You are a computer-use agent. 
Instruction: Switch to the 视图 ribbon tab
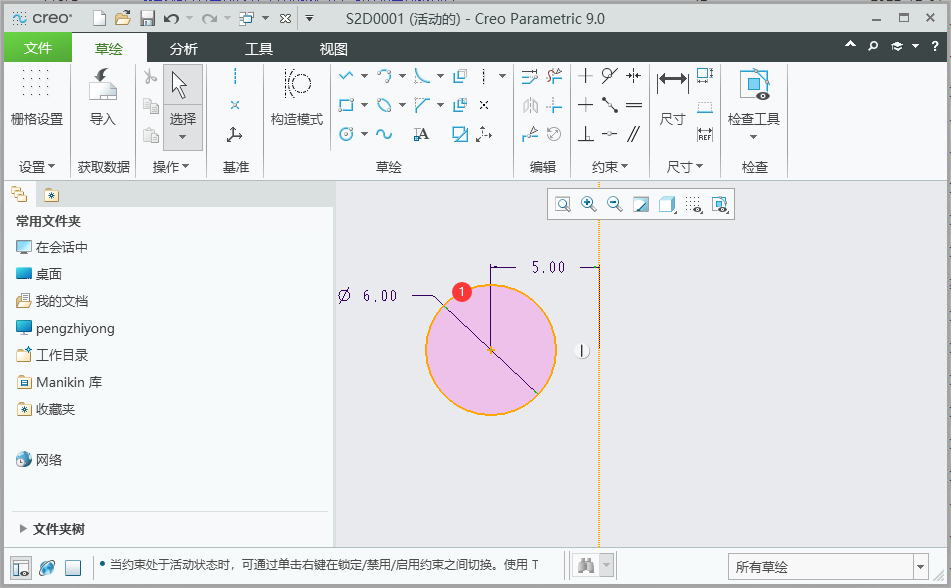pos(334,49)
